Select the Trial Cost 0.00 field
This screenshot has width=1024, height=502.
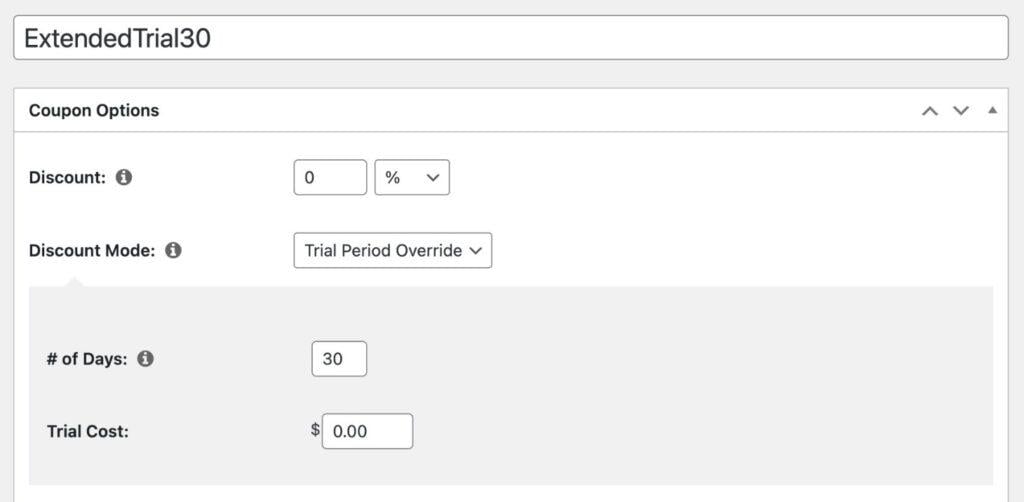coord(367,431)
